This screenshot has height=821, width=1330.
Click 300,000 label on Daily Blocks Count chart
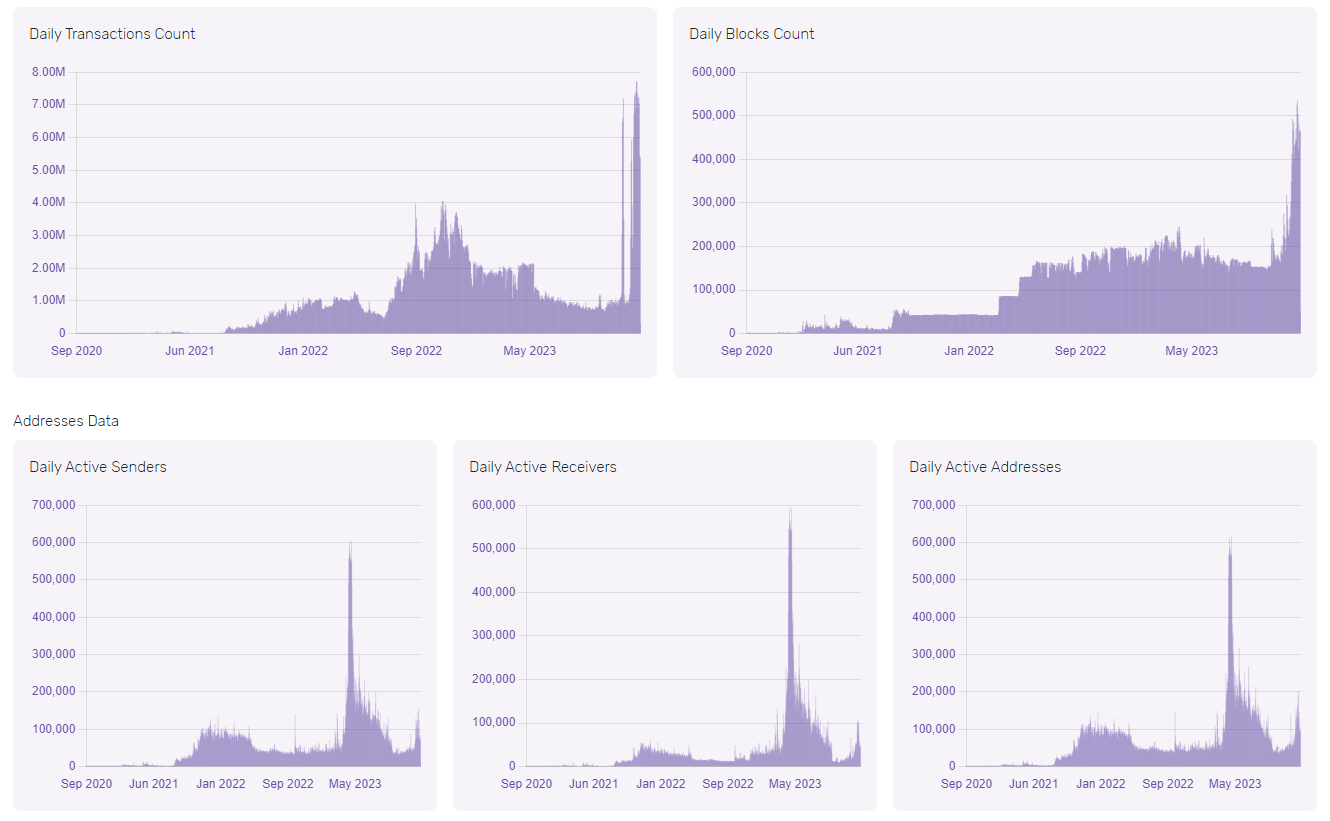click(x=713, y=202)
